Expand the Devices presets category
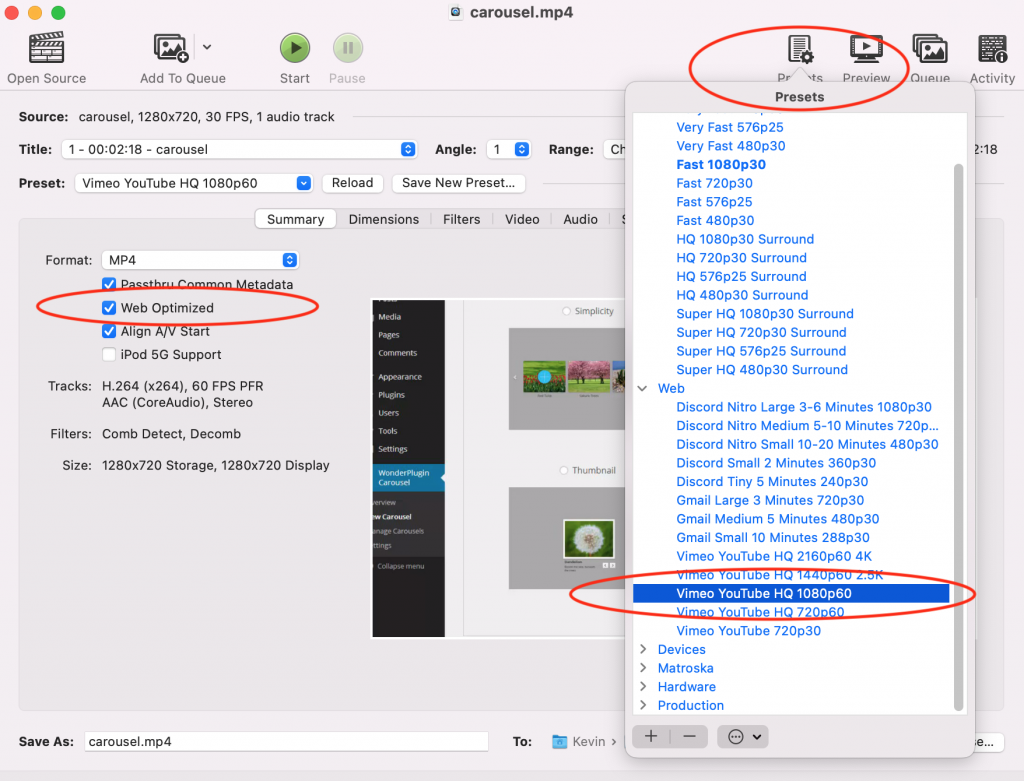This screenshot has width=1024, height=781. point(645,649)
